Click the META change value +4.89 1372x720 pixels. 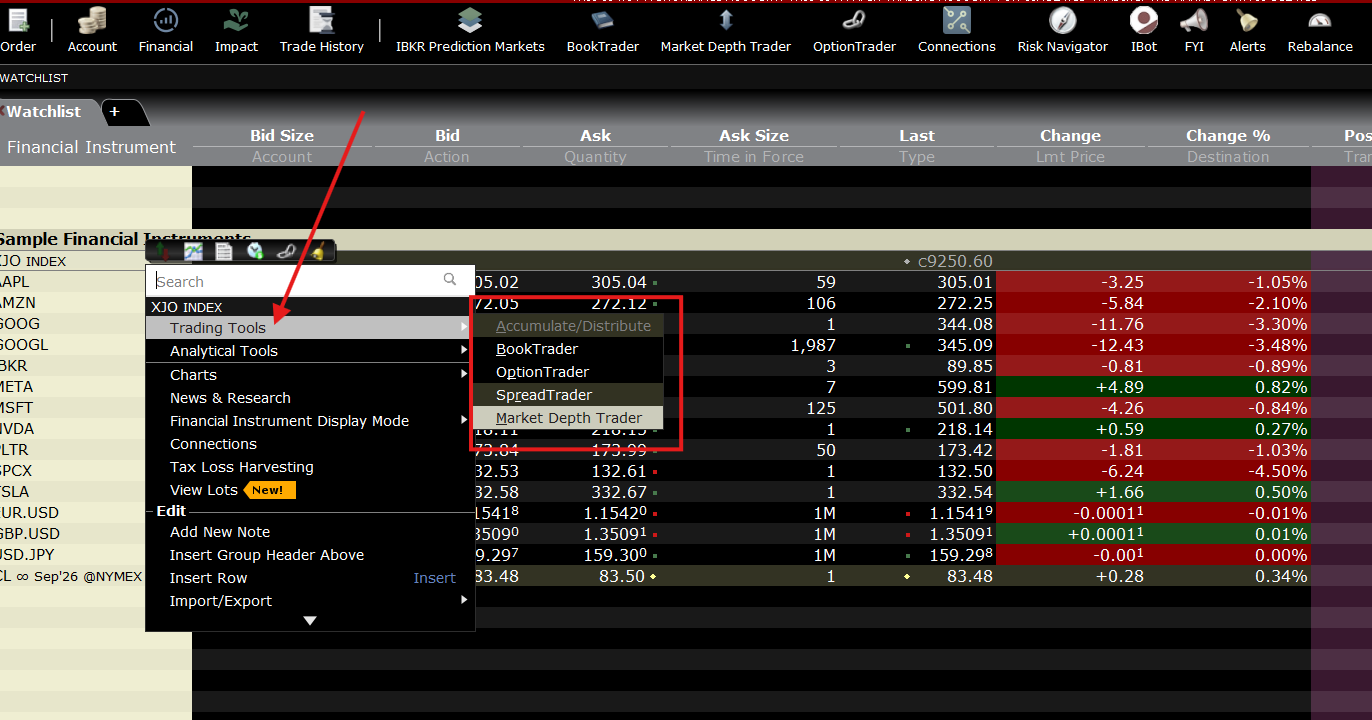coord(1119,387)
